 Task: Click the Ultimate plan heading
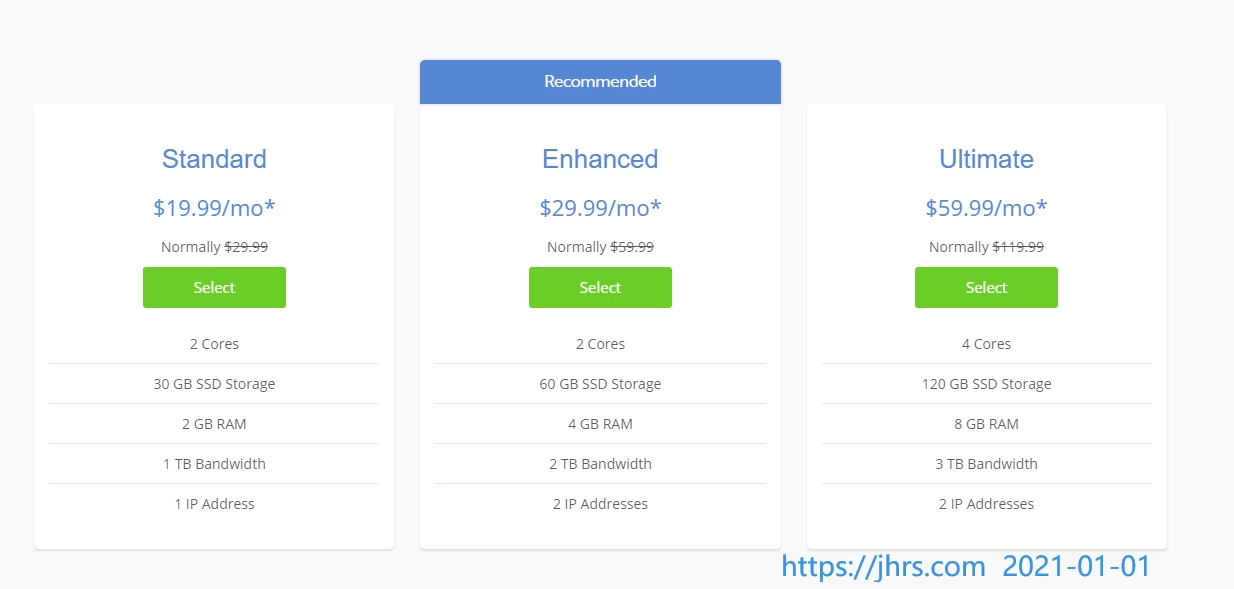(986, 159)
